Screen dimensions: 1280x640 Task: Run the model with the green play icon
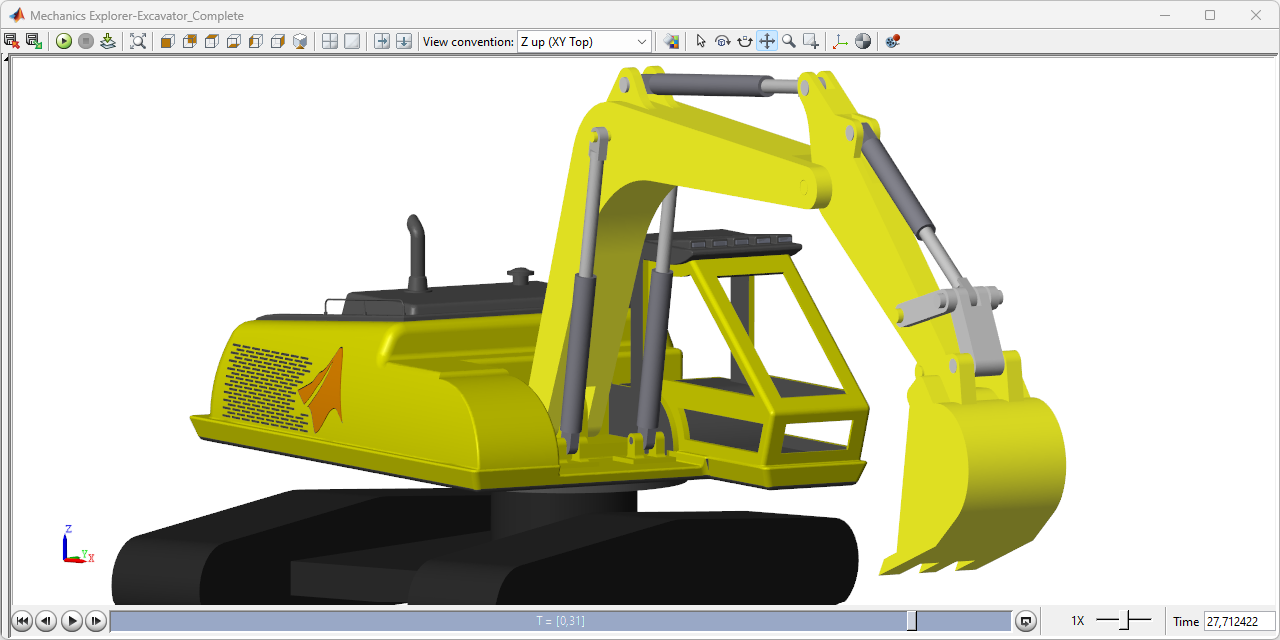pos(64,41)
